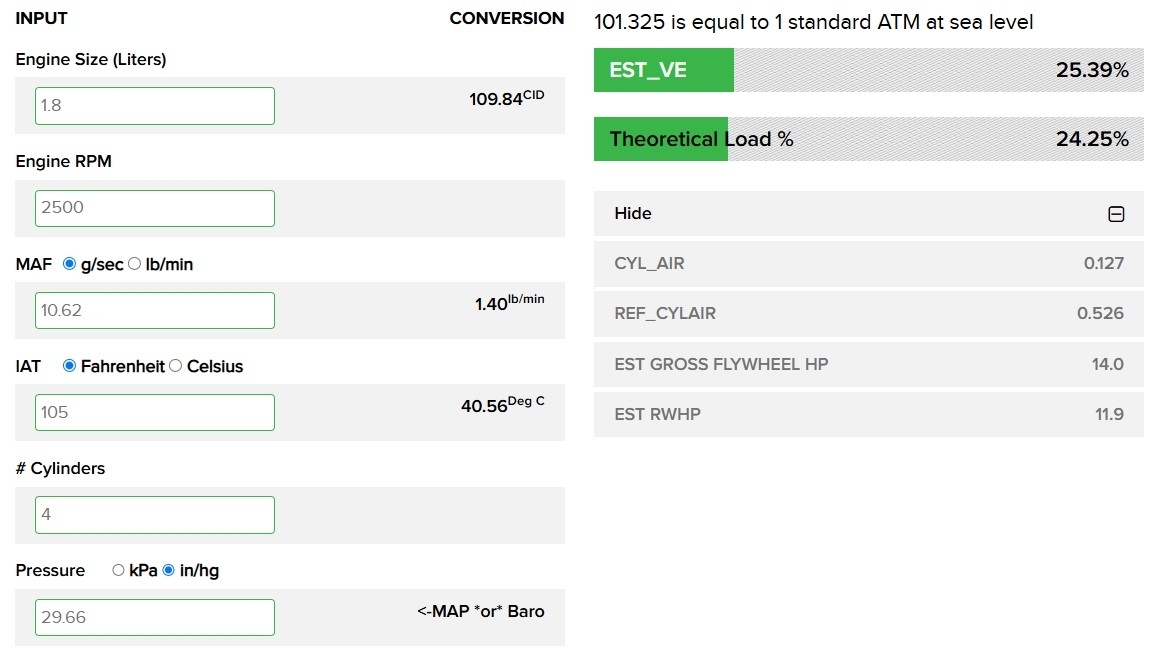1169x655 pixels.
Task: Click the Engine Size liters field
Action: [x=155, y=106]
